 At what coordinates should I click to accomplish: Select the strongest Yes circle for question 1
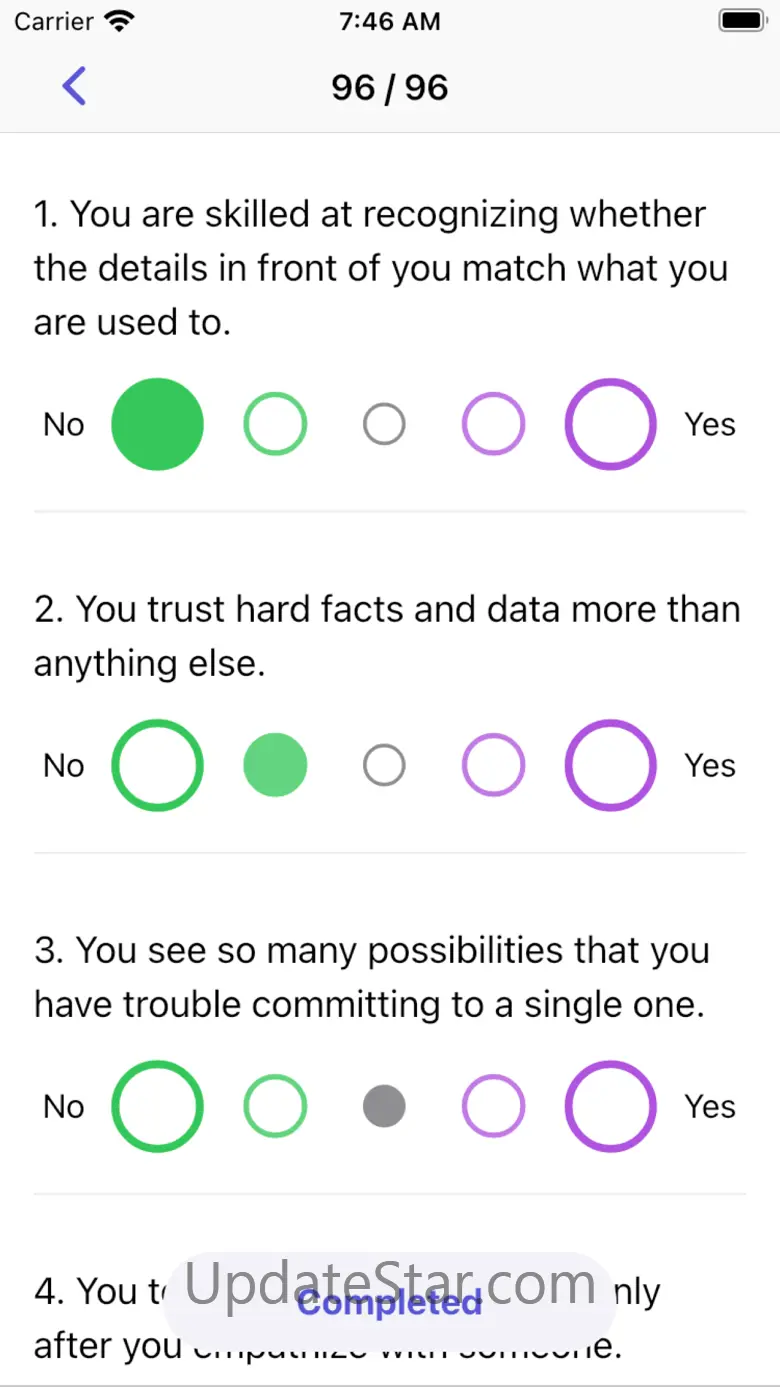coord(611,424)
